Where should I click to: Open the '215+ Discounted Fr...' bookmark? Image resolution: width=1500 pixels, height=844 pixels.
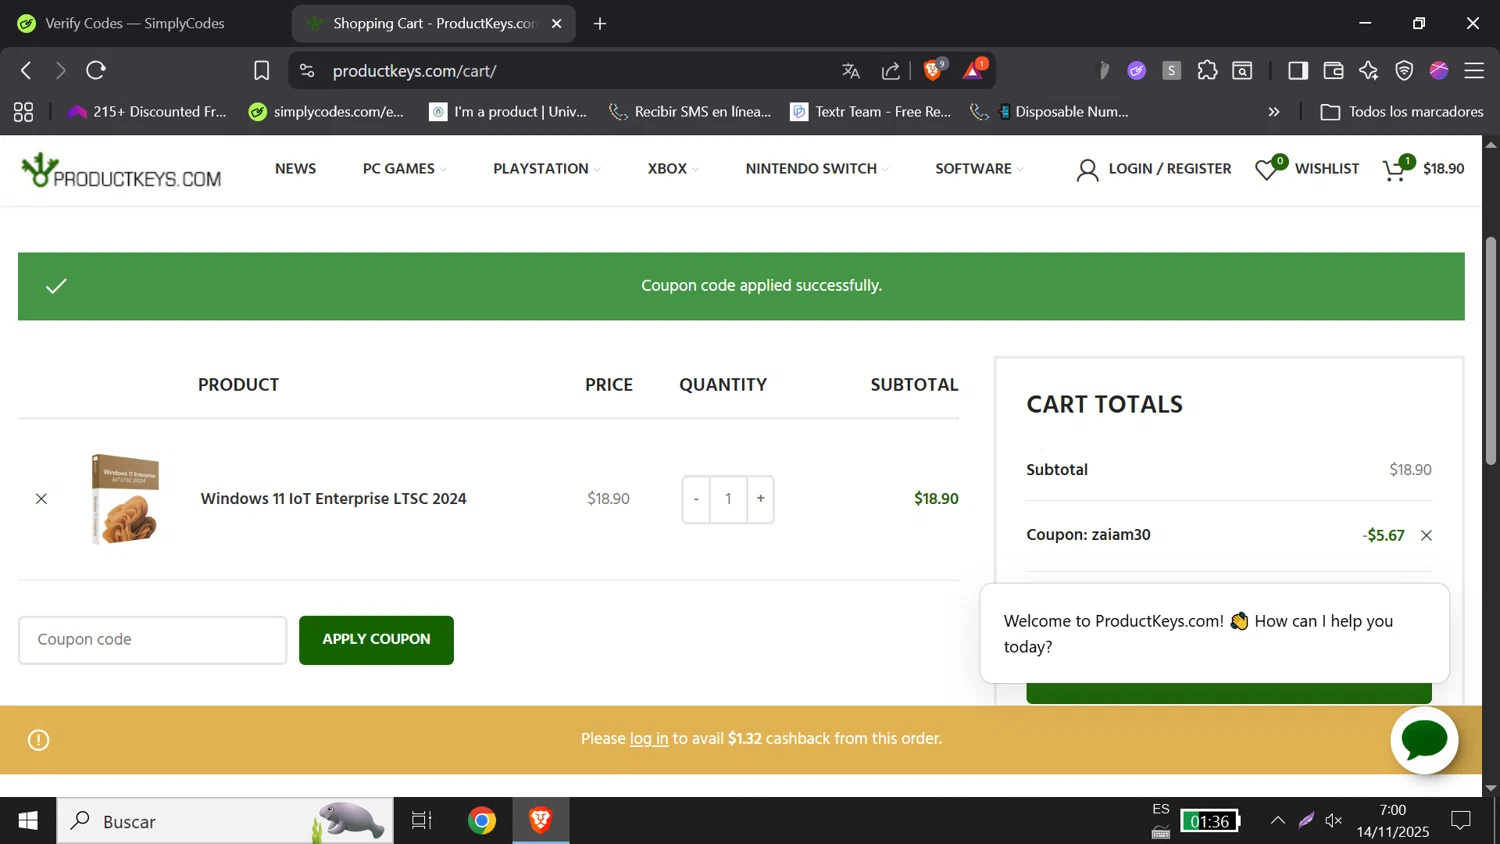point(147,112)
